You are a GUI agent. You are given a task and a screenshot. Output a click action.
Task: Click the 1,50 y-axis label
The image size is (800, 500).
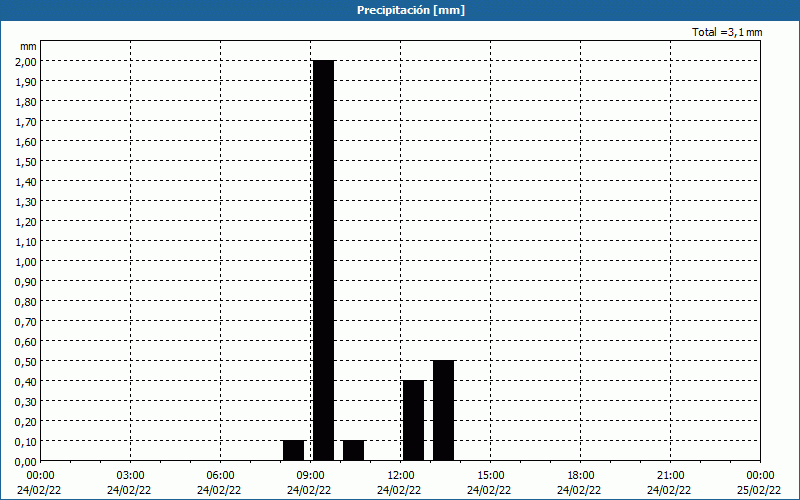pyautogui.click(x=26, y=161)
